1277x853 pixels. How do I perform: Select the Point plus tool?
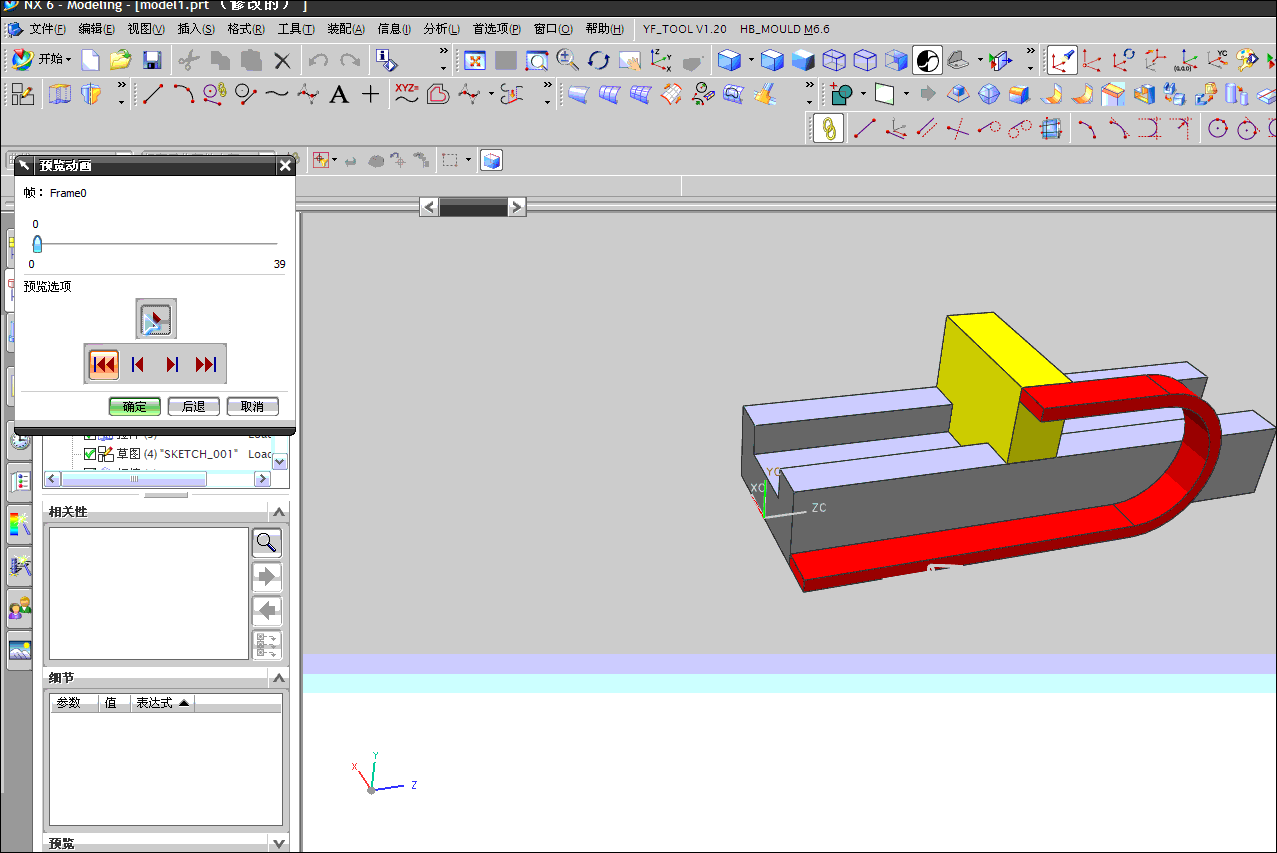coord(371,95)
